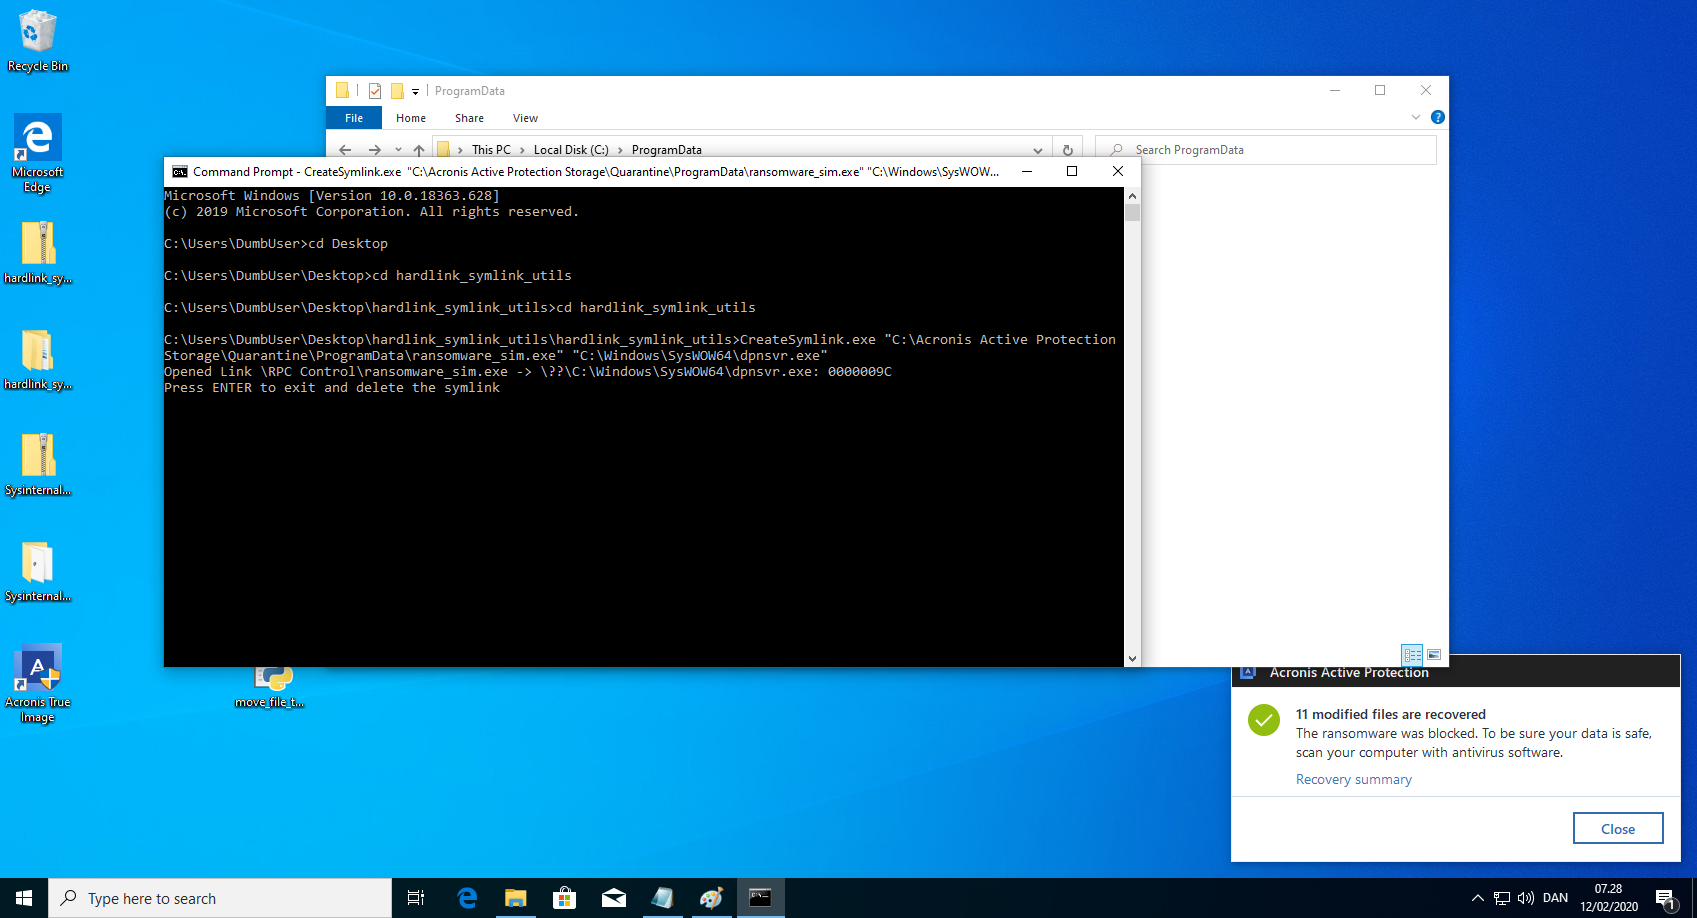This screenshot has height=918, width=1697.
Task: Click the up-one-level arrow in Explorer
Action: [x=419, y=150]
